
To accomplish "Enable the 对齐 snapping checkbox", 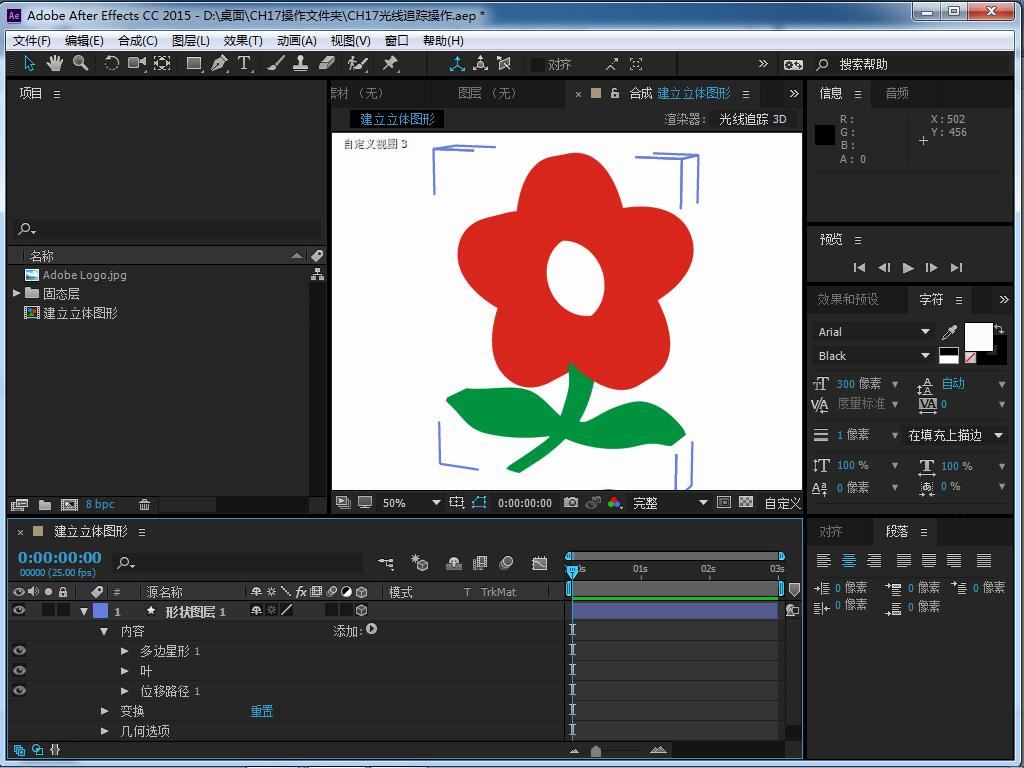I will tap(537, 64).
